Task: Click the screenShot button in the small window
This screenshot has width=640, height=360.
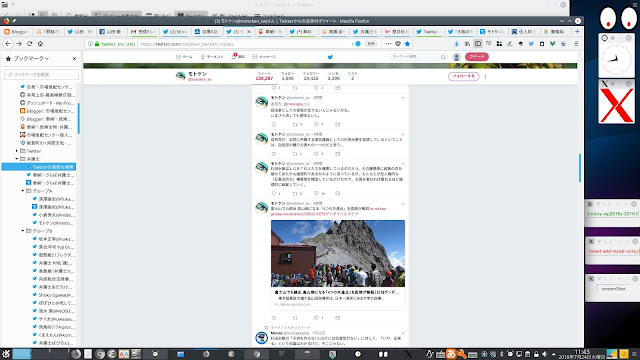Action: pyautogui.click(x=613, y=289)
